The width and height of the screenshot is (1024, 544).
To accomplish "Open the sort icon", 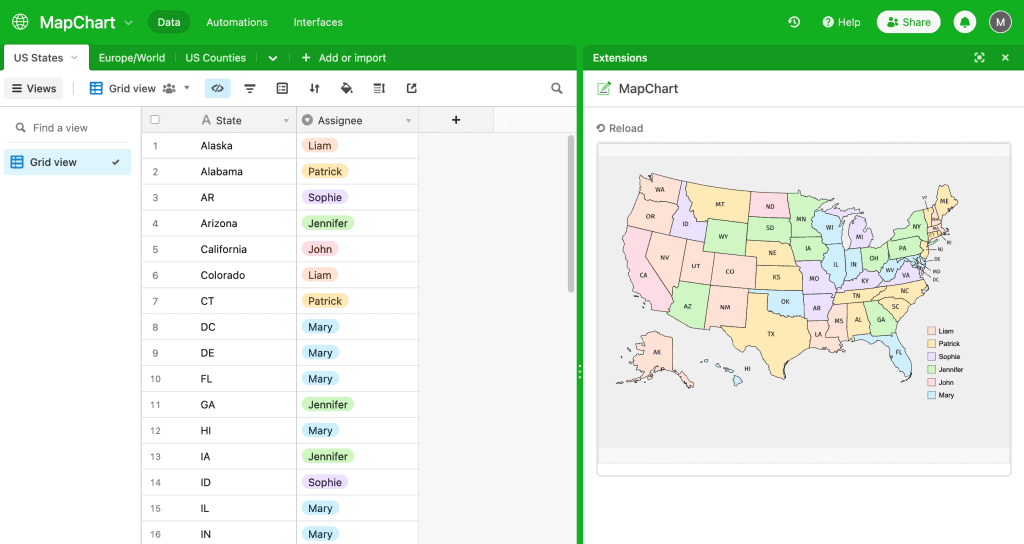I will point(314,88).
